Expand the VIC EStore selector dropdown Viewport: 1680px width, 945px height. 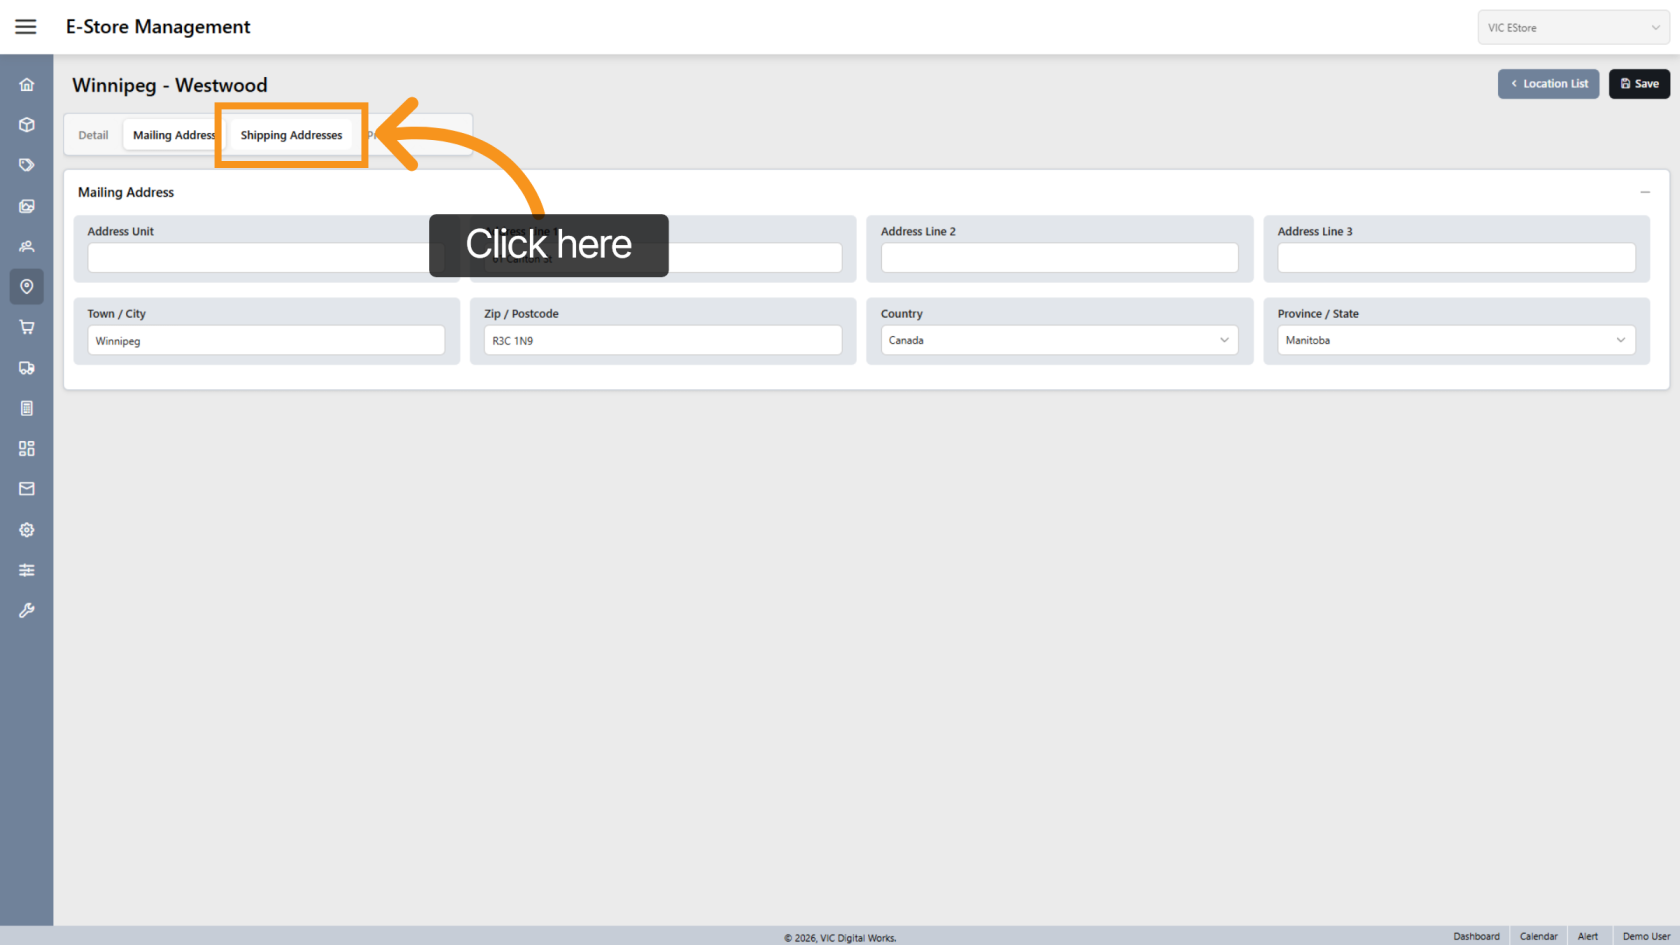1572,28
